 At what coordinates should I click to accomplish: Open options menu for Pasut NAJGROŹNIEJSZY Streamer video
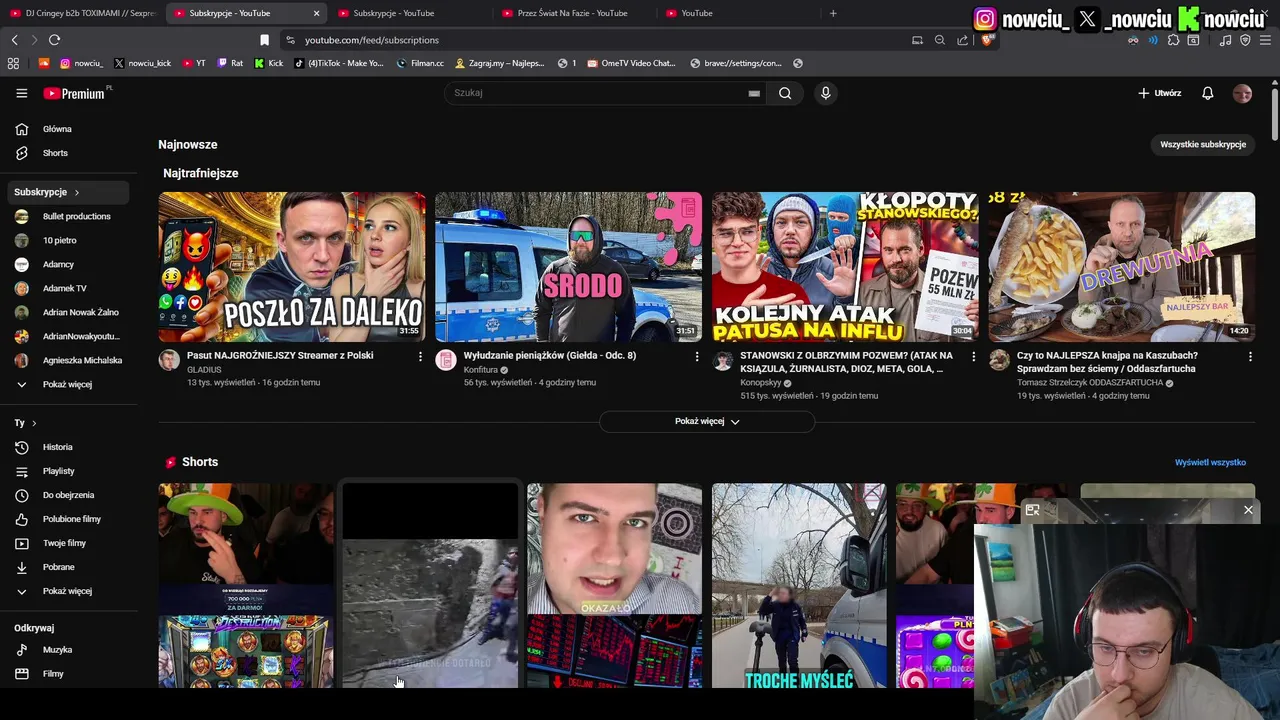420,356
